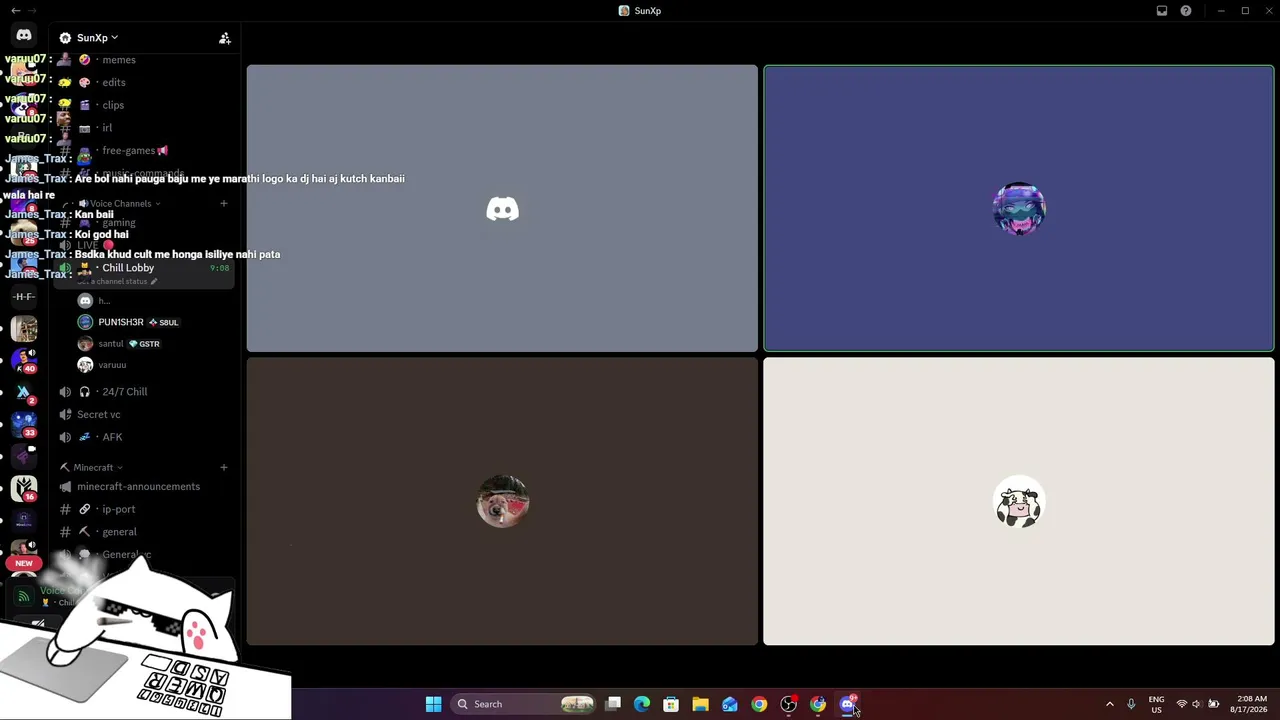Expand the SunXp server menu

click(97, 38)
